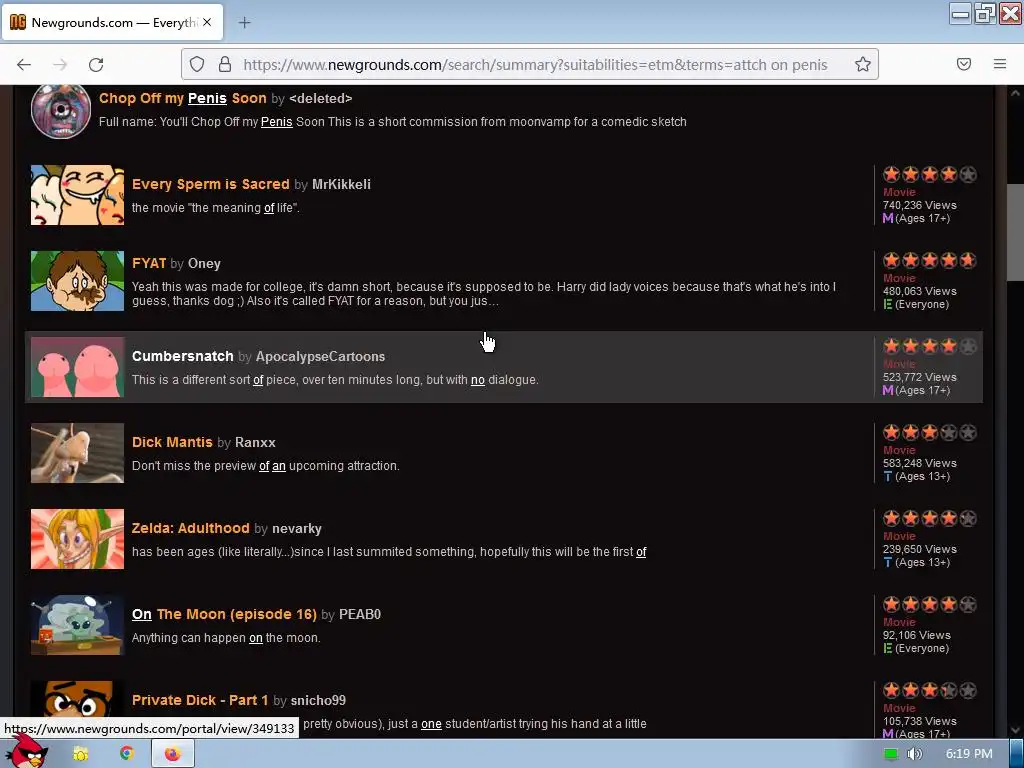Click star rating of Zelda: Adulthood

coord(930,519)
